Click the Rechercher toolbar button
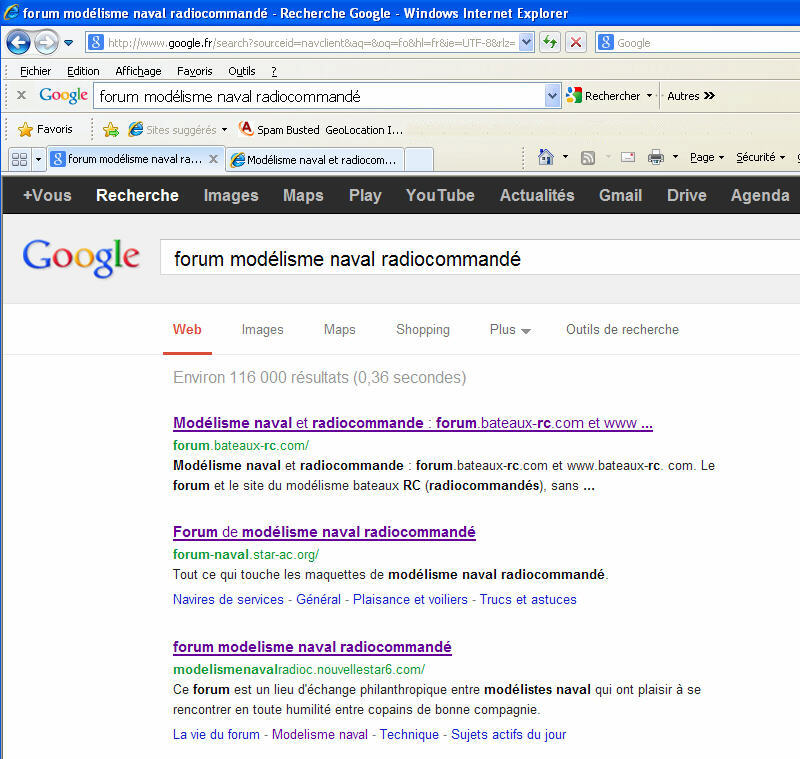800x759 pixels. click(x=603, y=96)
